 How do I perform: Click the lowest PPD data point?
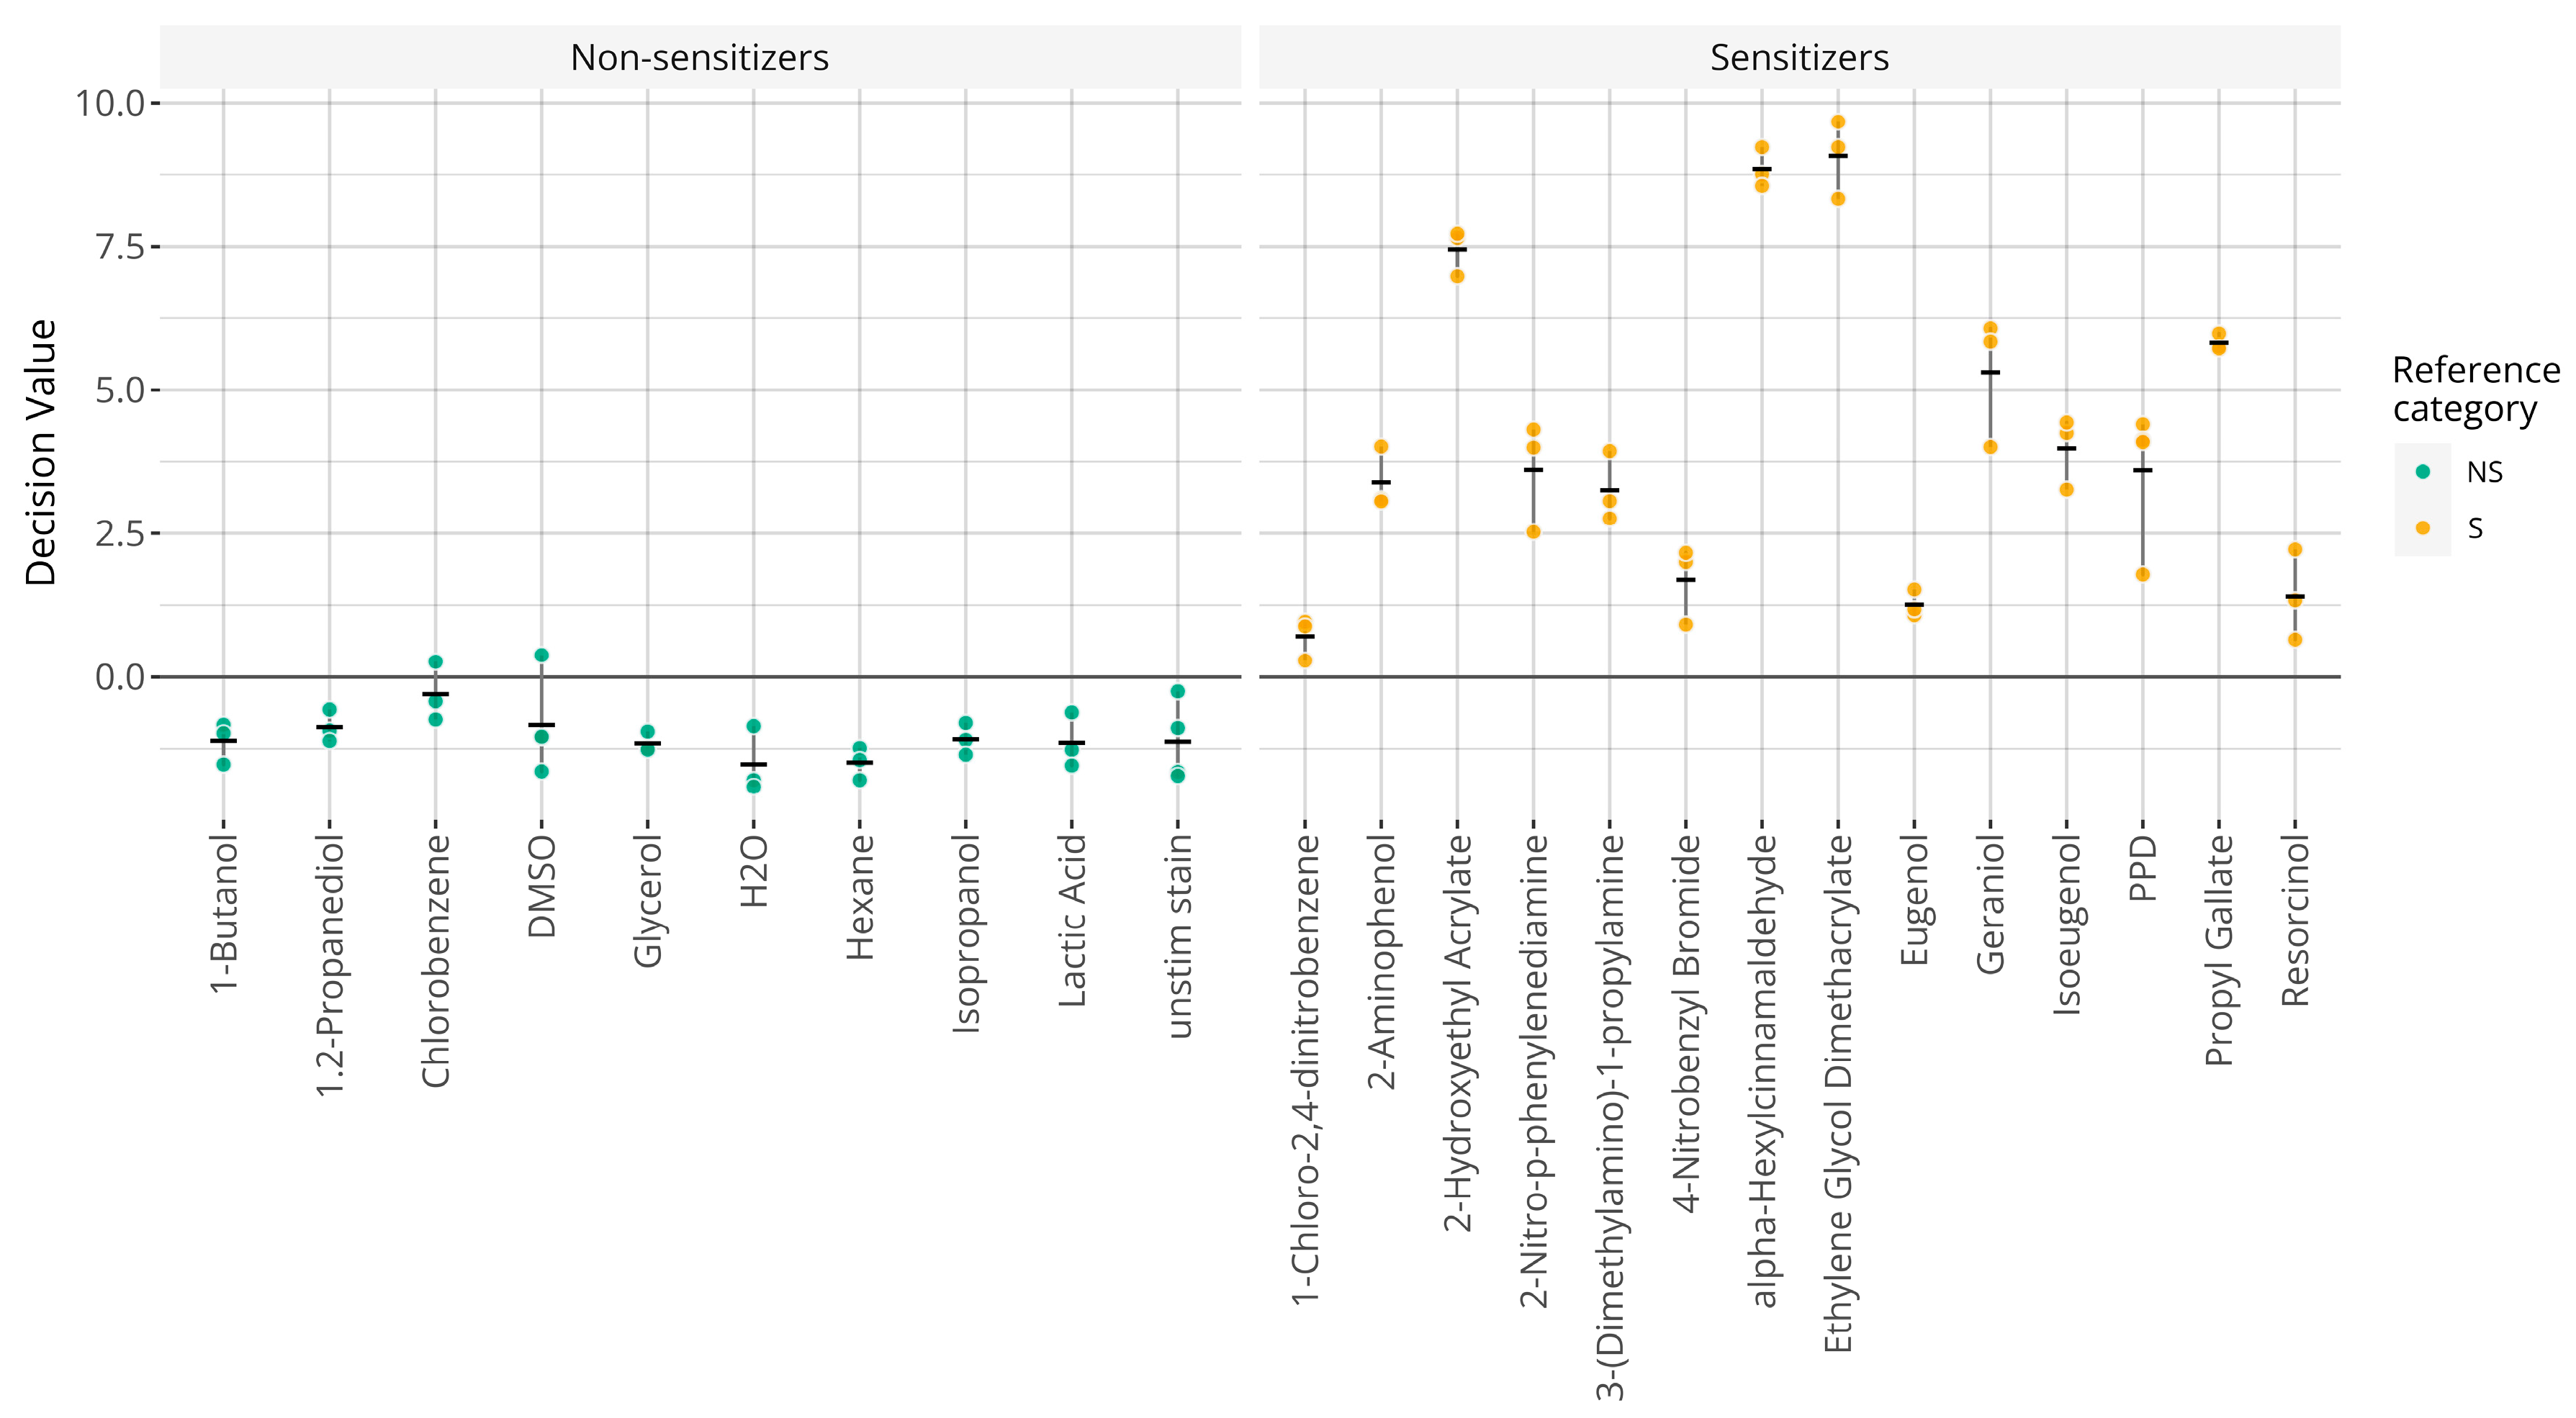(x=2142, y=575)
